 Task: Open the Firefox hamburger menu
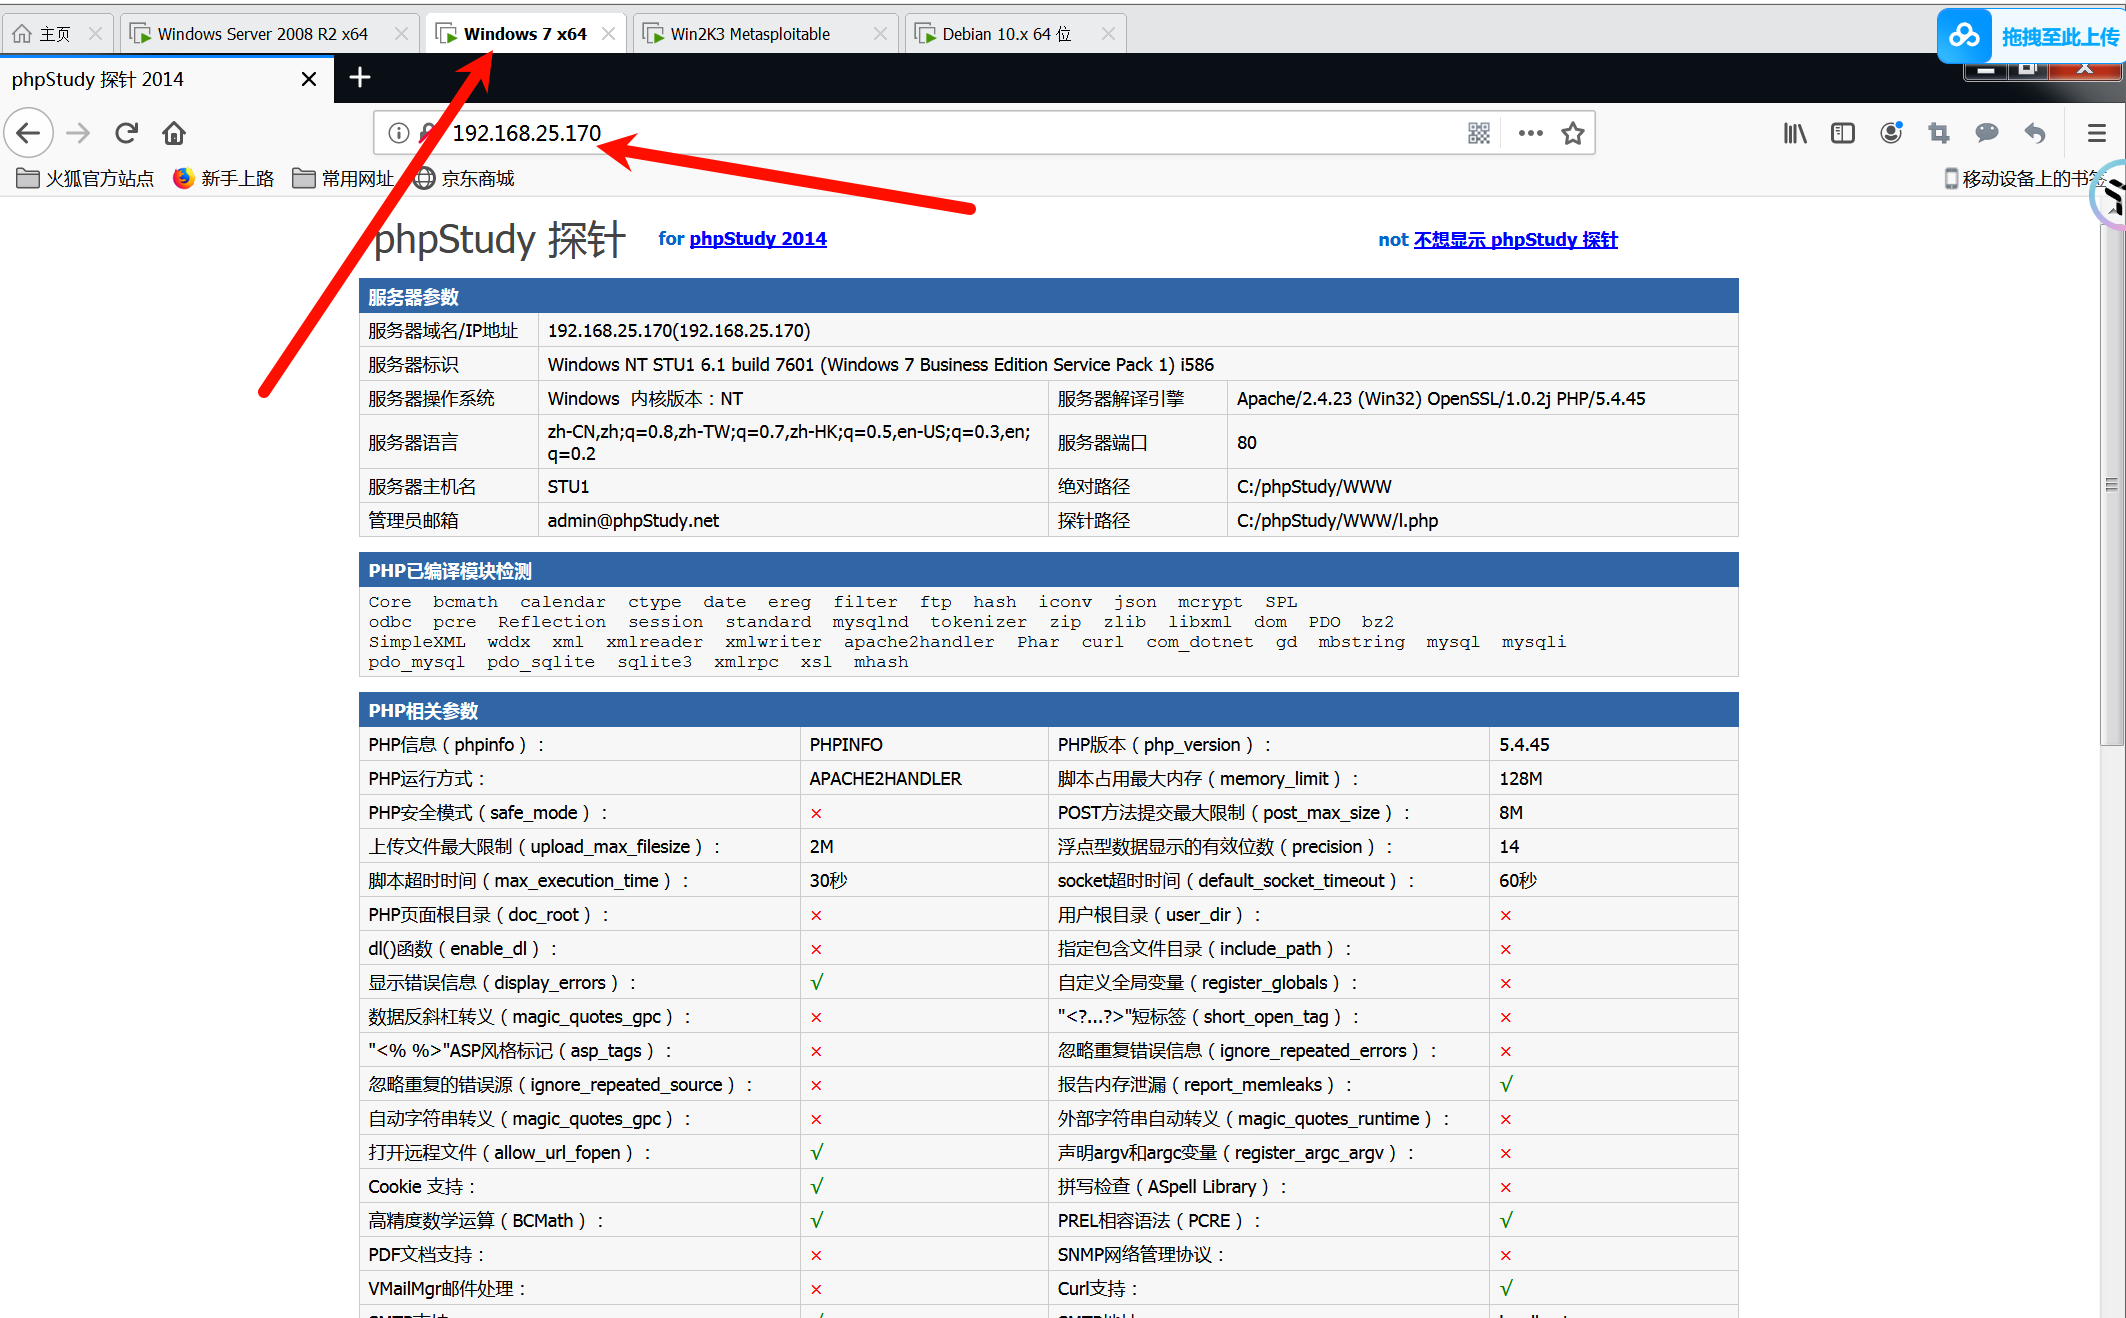(2097, 133)
